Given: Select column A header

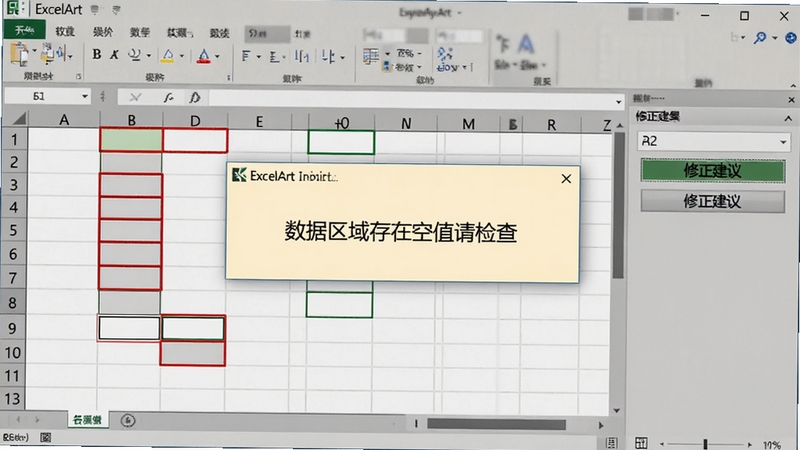Looking at the screenshot, I should pos(64,120).
